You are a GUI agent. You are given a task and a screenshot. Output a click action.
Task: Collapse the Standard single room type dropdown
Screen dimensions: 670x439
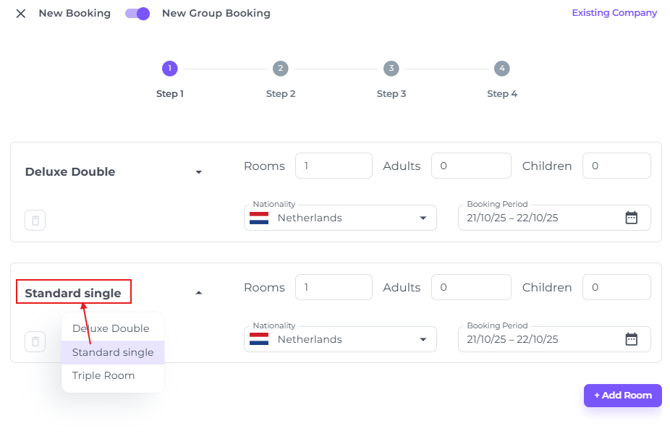(198, 293)
